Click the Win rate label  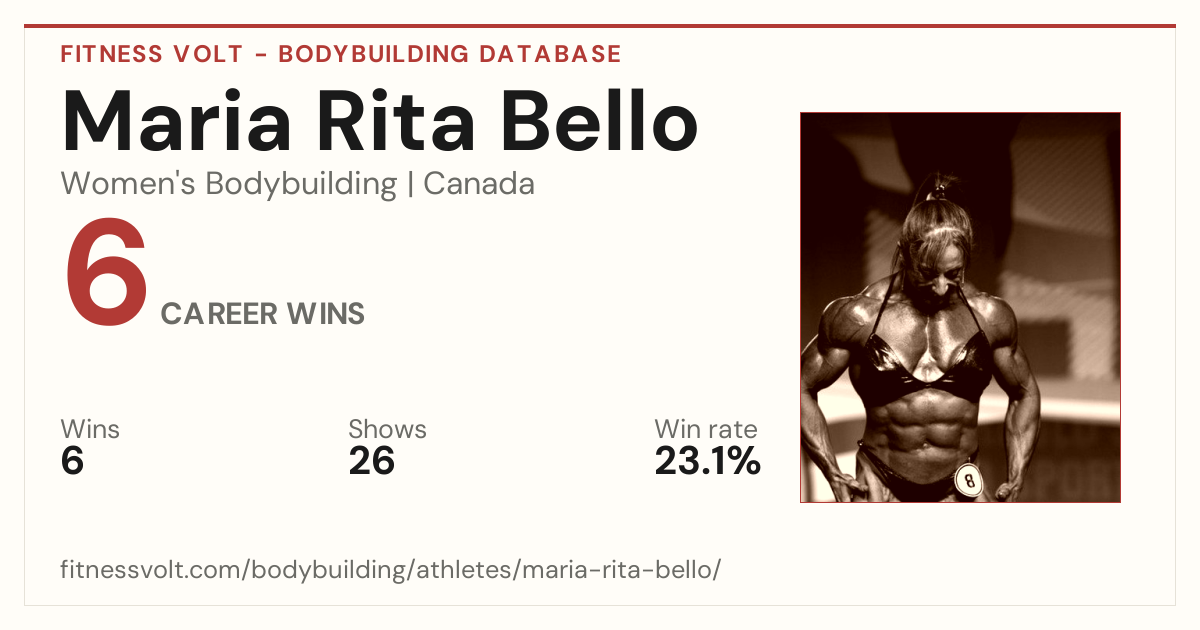(706, 429)
